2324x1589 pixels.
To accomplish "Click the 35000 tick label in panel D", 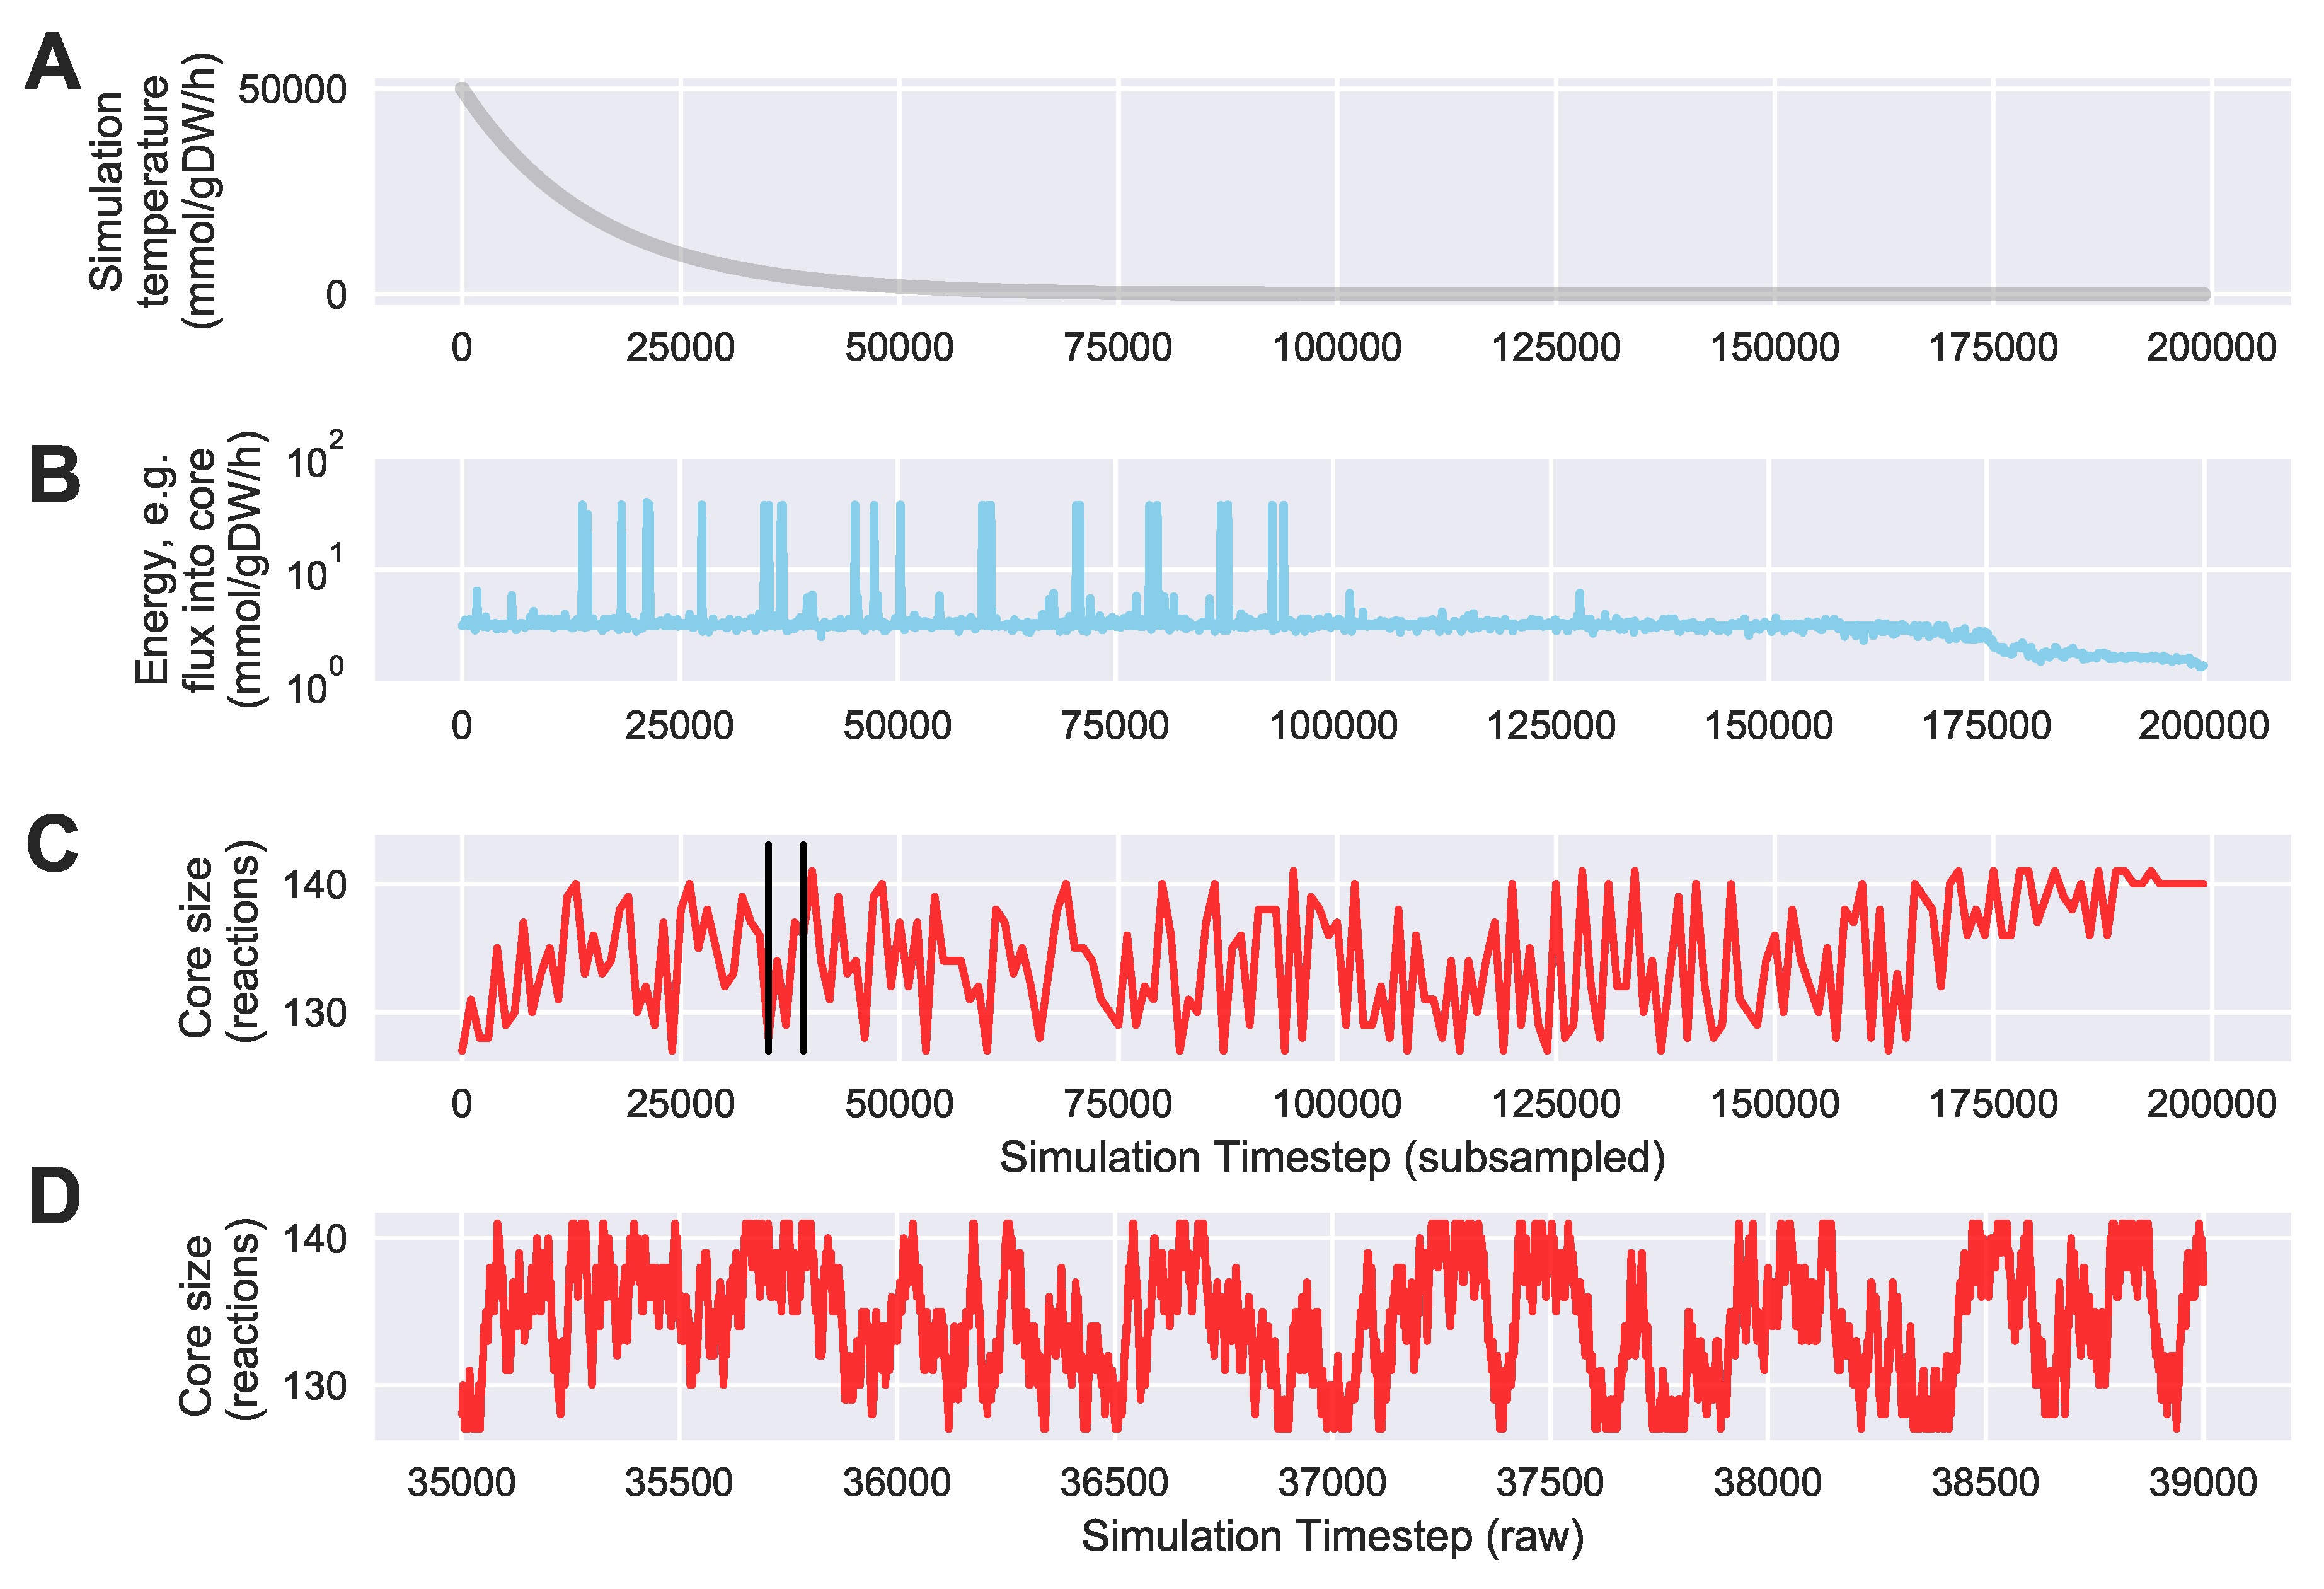I will point(461,1482).
